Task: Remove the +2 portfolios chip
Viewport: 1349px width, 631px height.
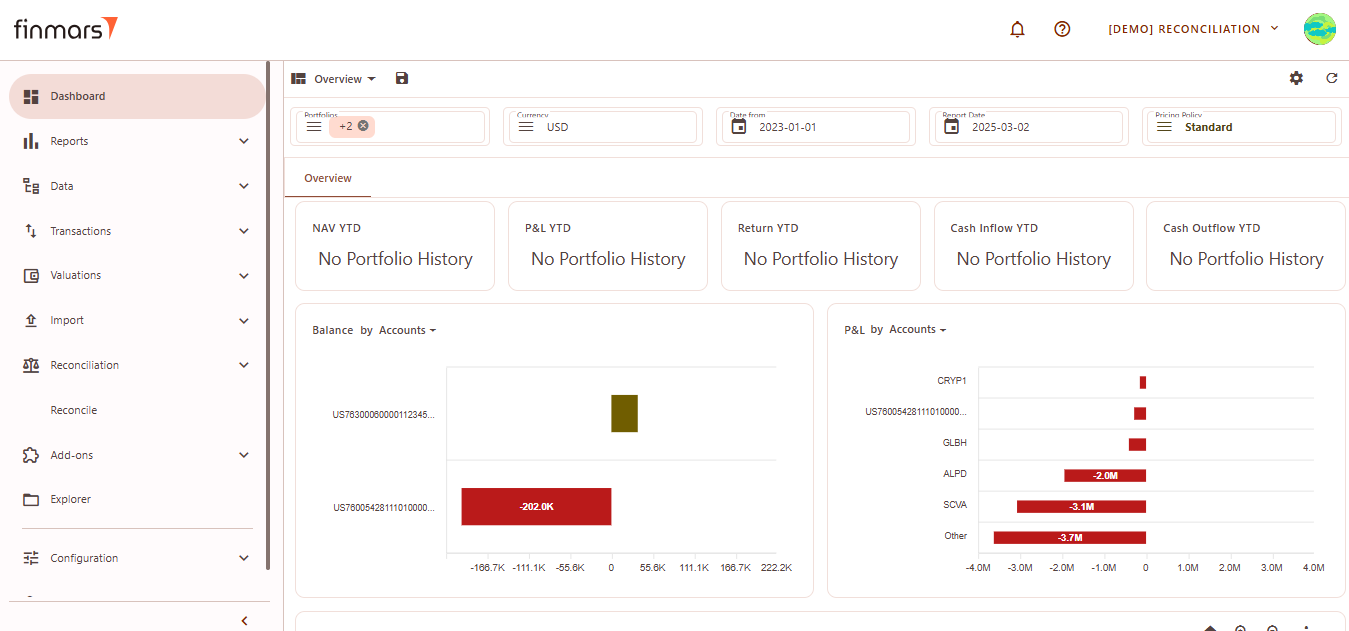Action: pos(363,126)
